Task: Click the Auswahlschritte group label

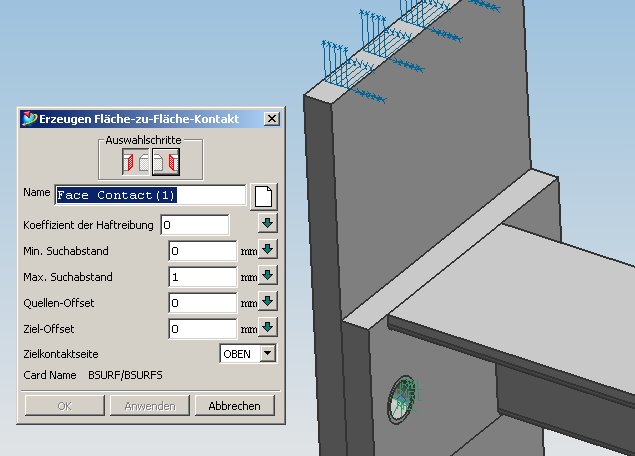Action: click(143, 140)
